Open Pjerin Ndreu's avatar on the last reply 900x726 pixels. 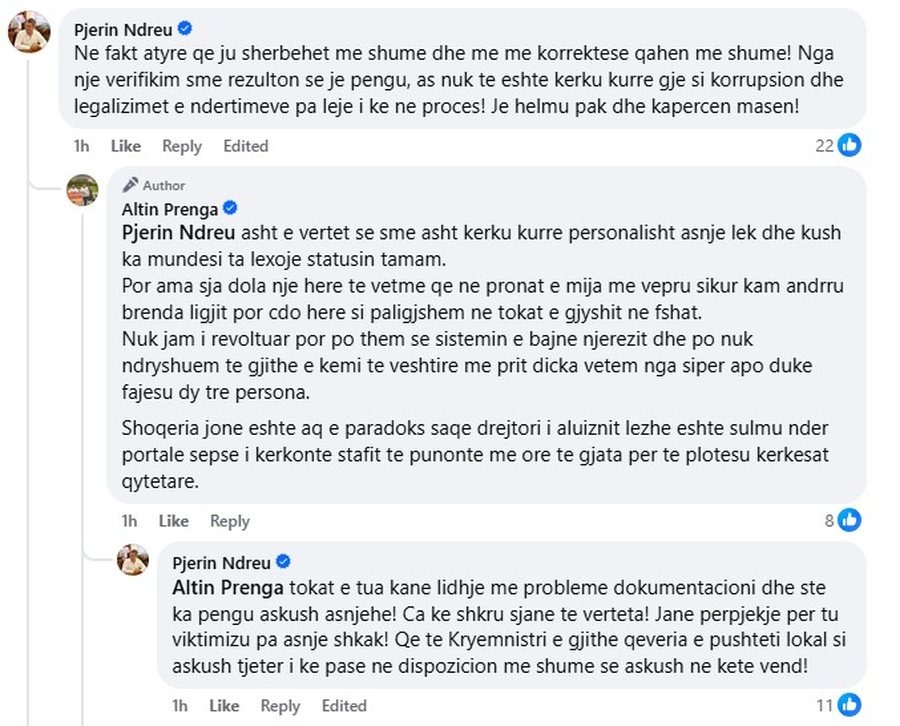pyautogui.click(x=133, y=560)
